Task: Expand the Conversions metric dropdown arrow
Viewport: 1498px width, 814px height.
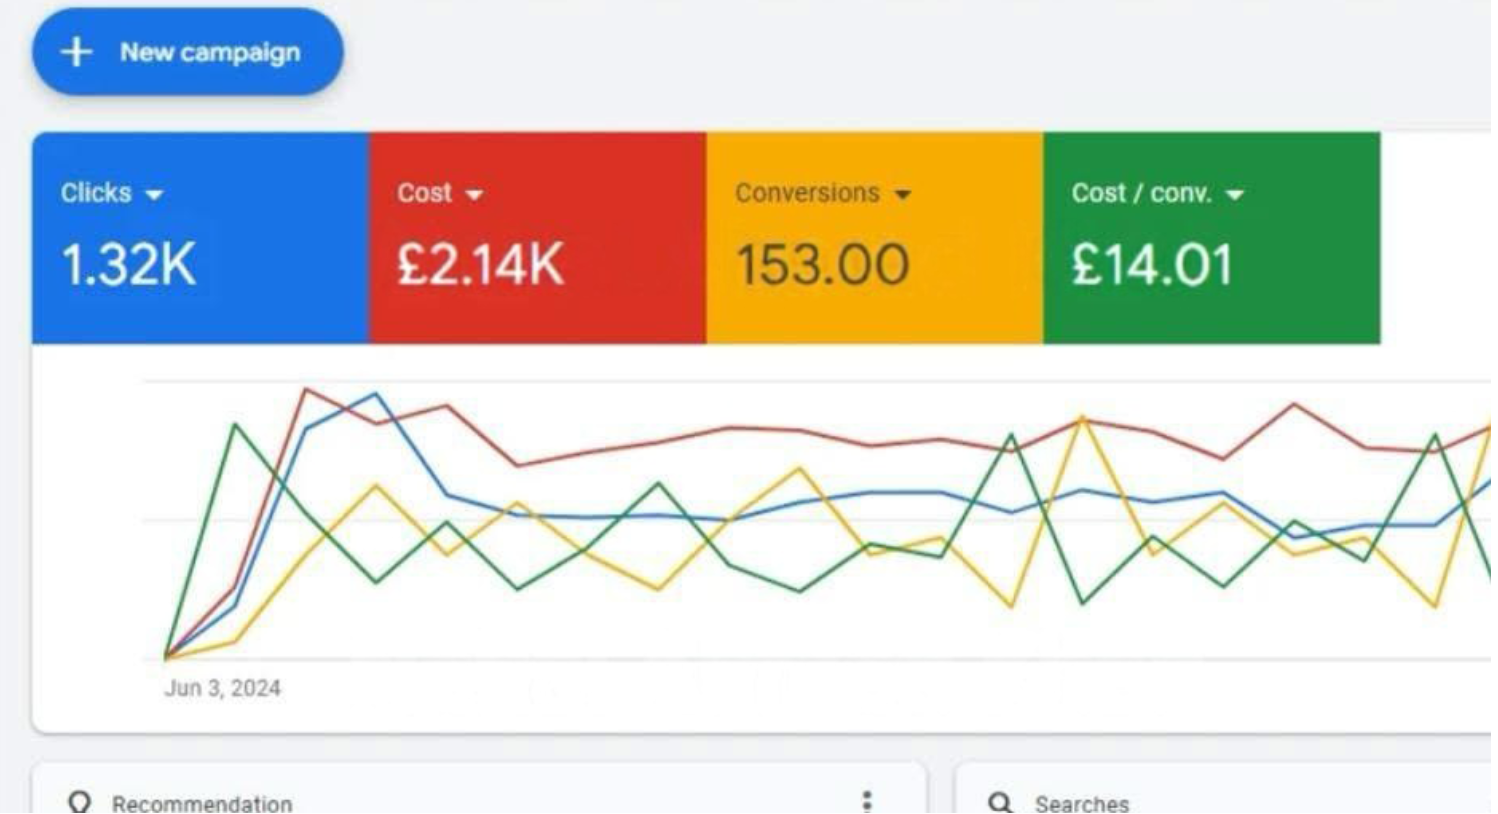Action: click(903, 194)
